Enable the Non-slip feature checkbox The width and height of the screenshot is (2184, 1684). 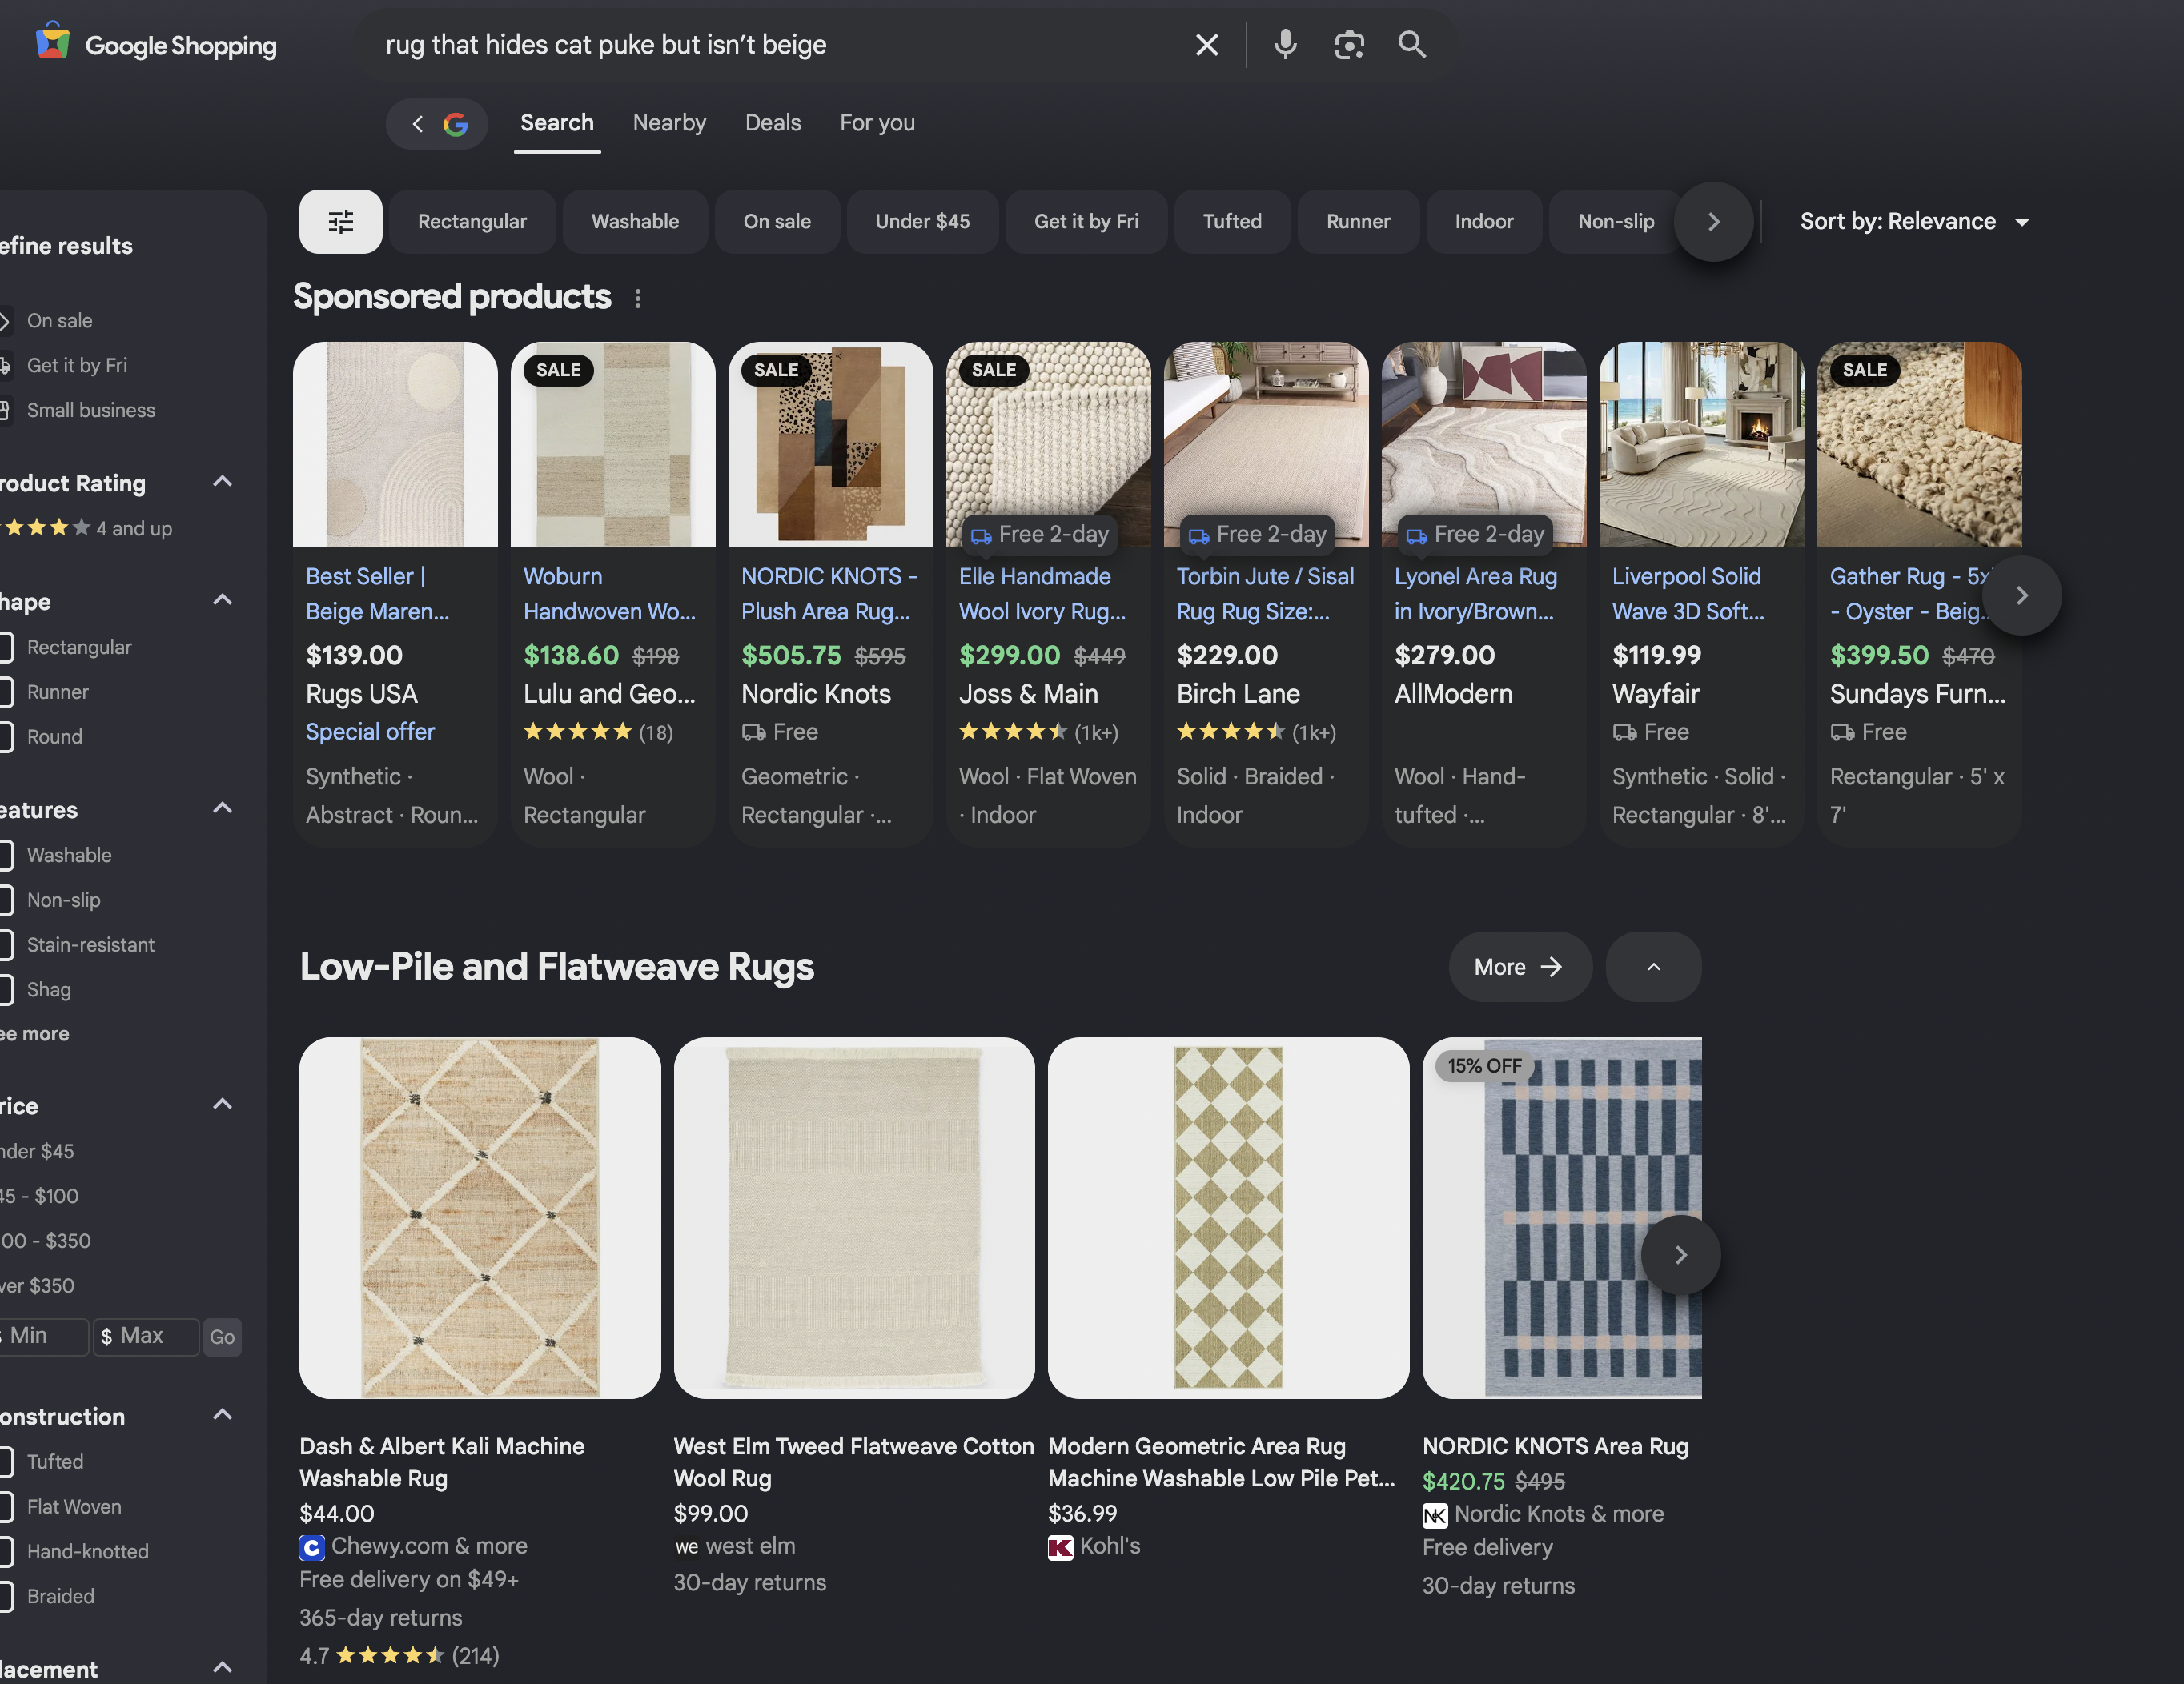5,900
